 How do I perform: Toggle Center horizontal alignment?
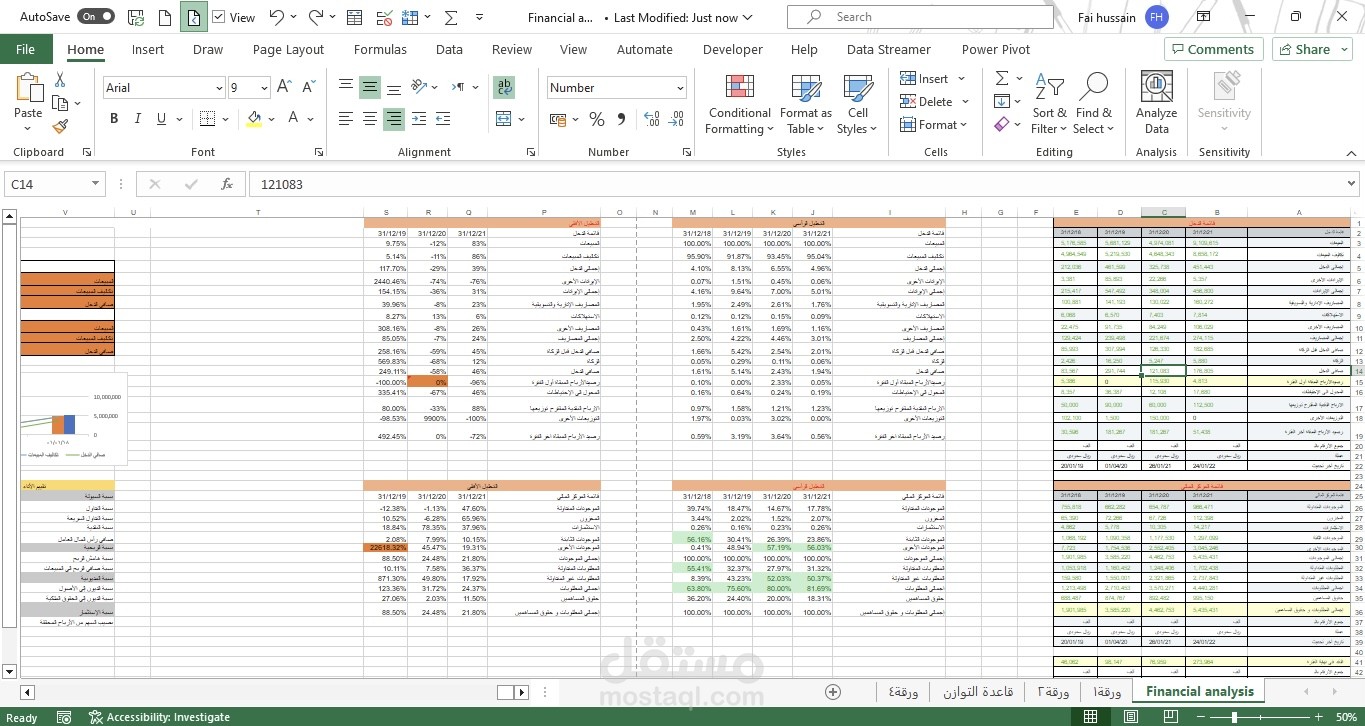pyautogui.click(x=370, y=119)
